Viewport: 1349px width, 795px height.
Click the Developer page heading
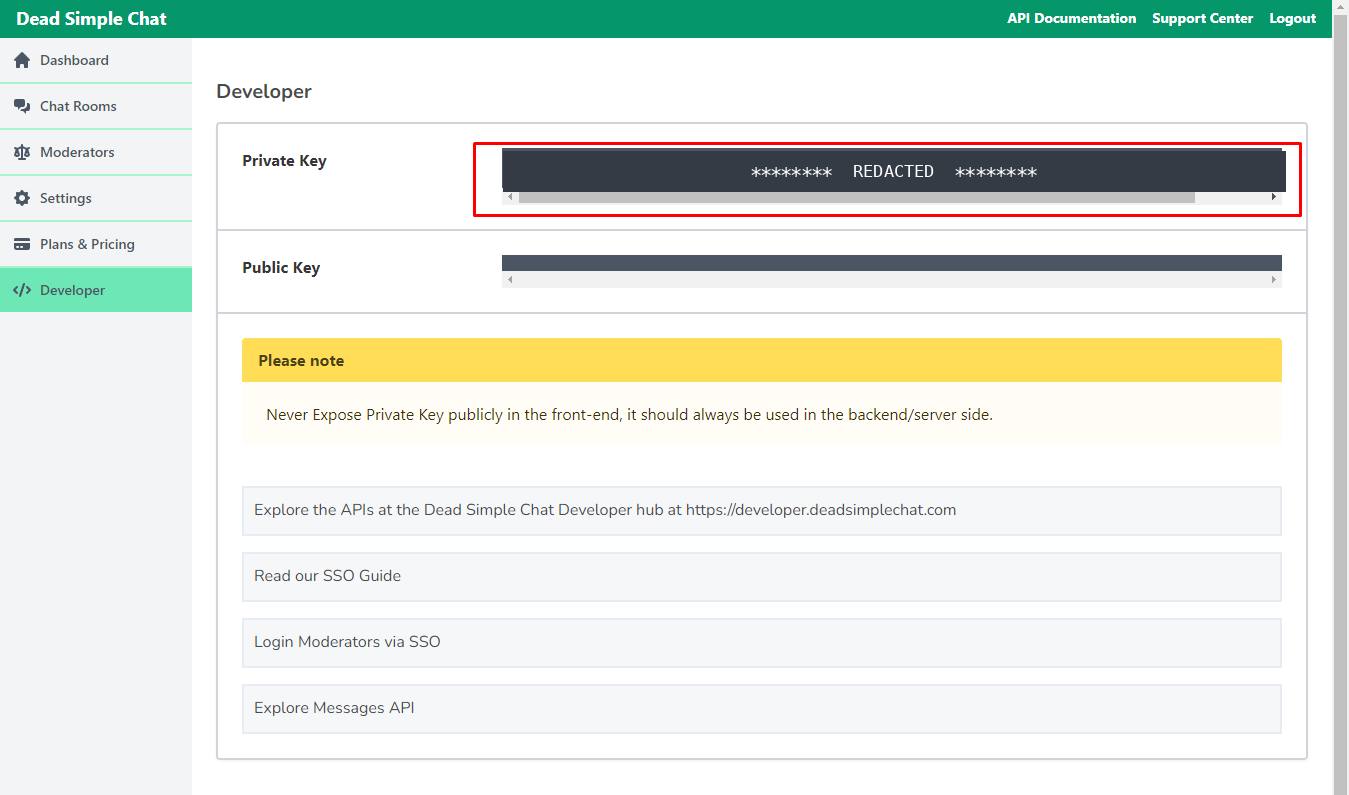pyautogui.click(x=264, y=92)
